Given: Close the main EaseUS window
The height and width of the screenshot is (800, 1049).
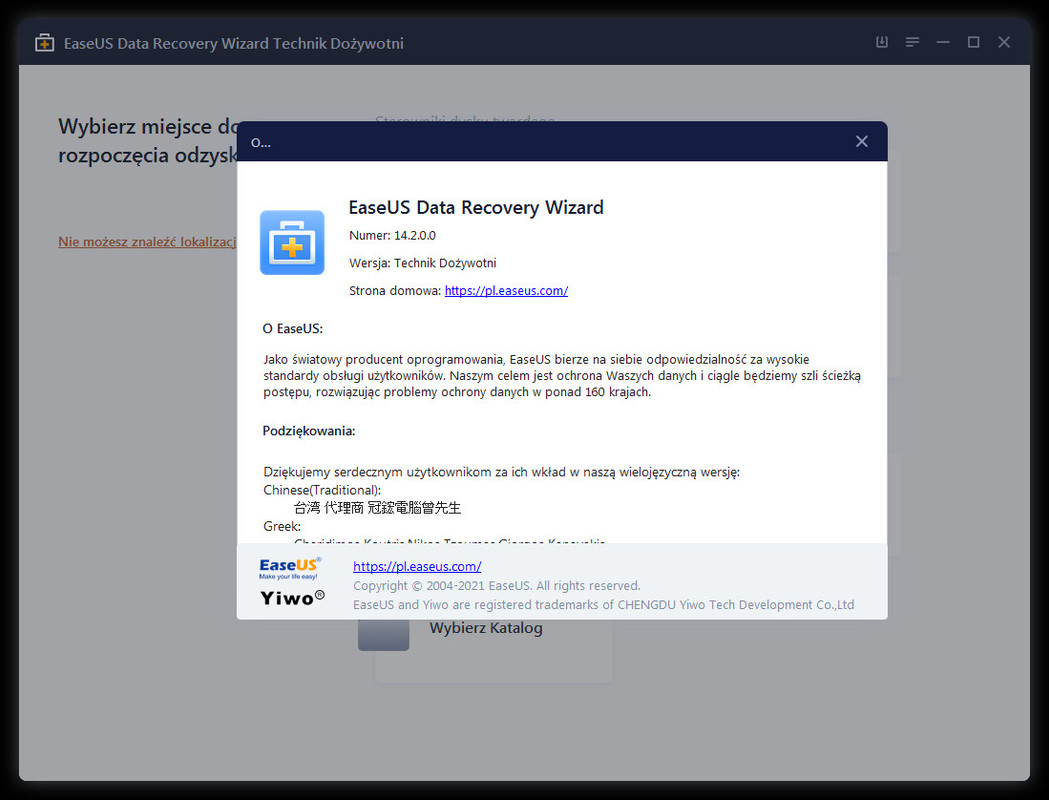Looking at the screenshot, I should [x=1004, y=42].
